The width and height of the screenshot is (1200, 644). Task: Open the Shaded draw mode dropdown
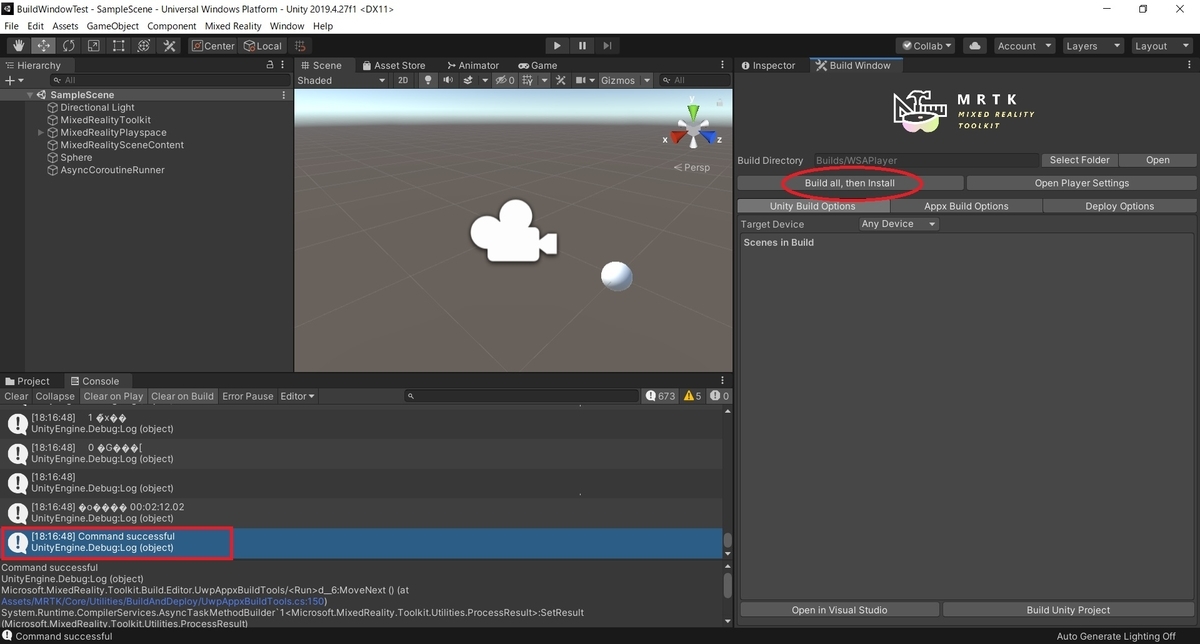point(341,80)
